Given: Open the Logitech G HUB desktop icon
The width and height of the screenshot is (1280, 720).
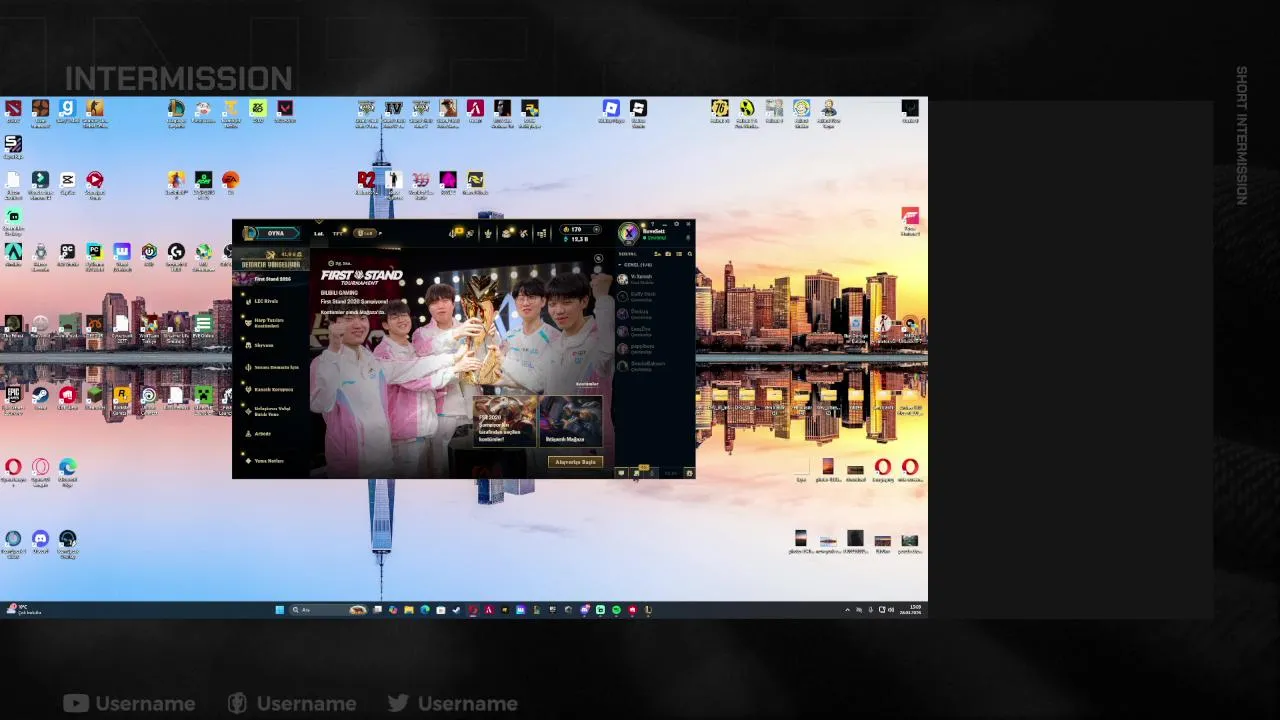Looking at the screenshot, I should tap(176, 251).
